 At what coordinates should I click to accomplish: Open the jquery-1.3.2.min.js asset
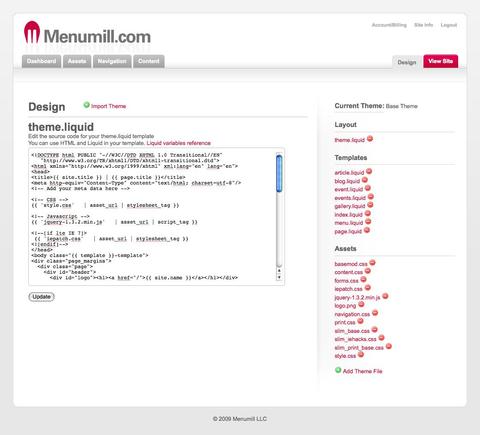(357, 297)
